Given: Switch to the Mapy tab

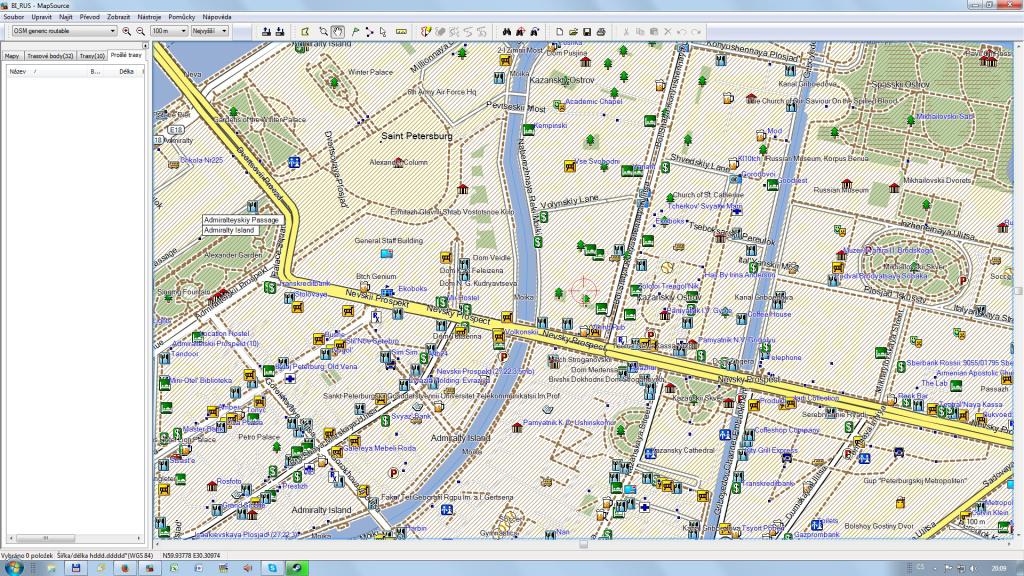Looking at the screenshot, I should coord(12,56).
